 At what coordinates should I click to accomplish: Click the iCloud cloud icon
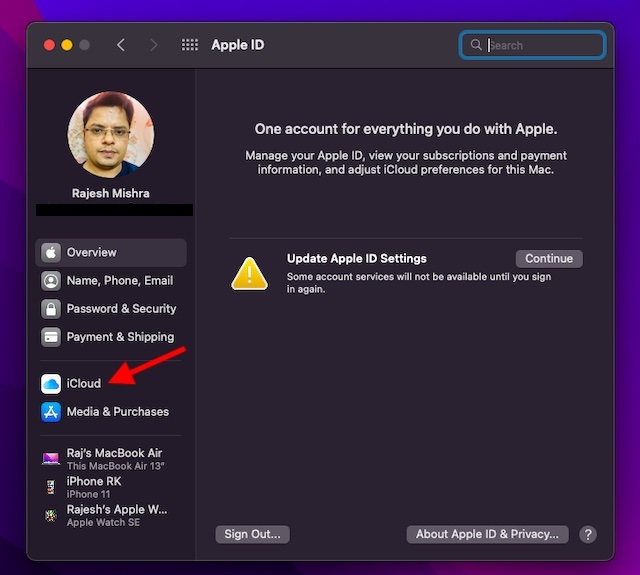click(x=51, y=384)
